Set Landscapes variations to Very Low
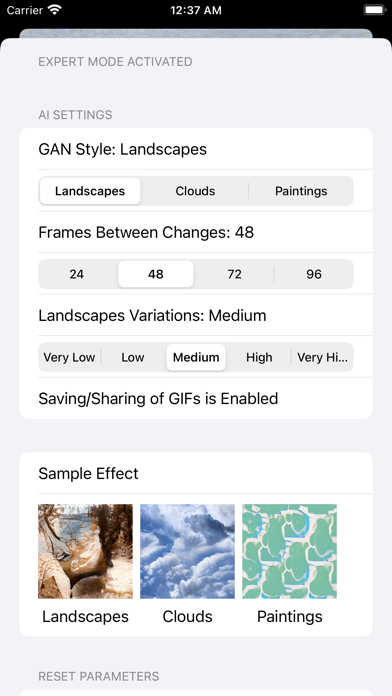The width and height of the screenshot is (392, 696). 69,357
